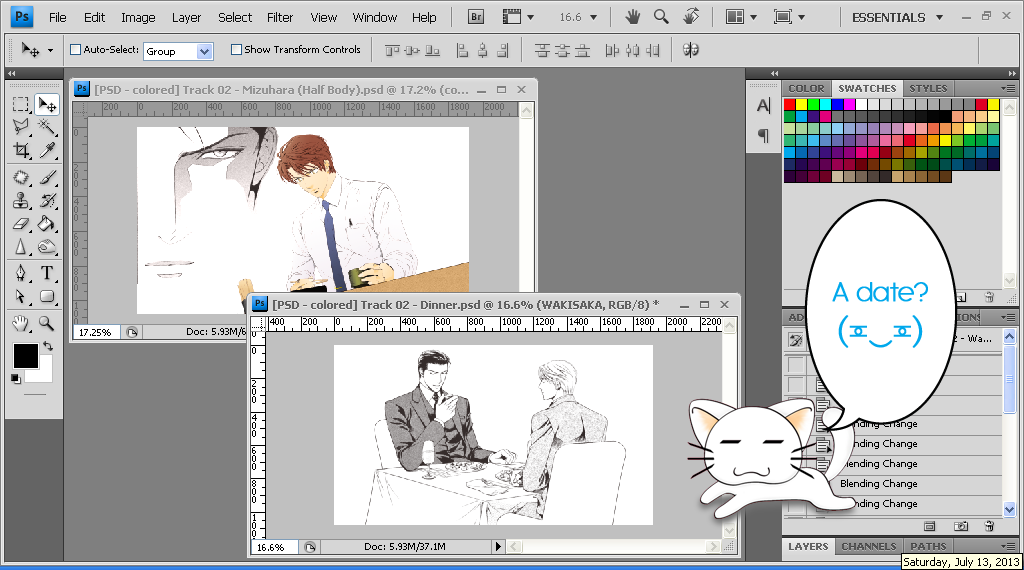Select the Horizontal Type tool
This screenshot has height=570, width=1024.
point(47,273)
